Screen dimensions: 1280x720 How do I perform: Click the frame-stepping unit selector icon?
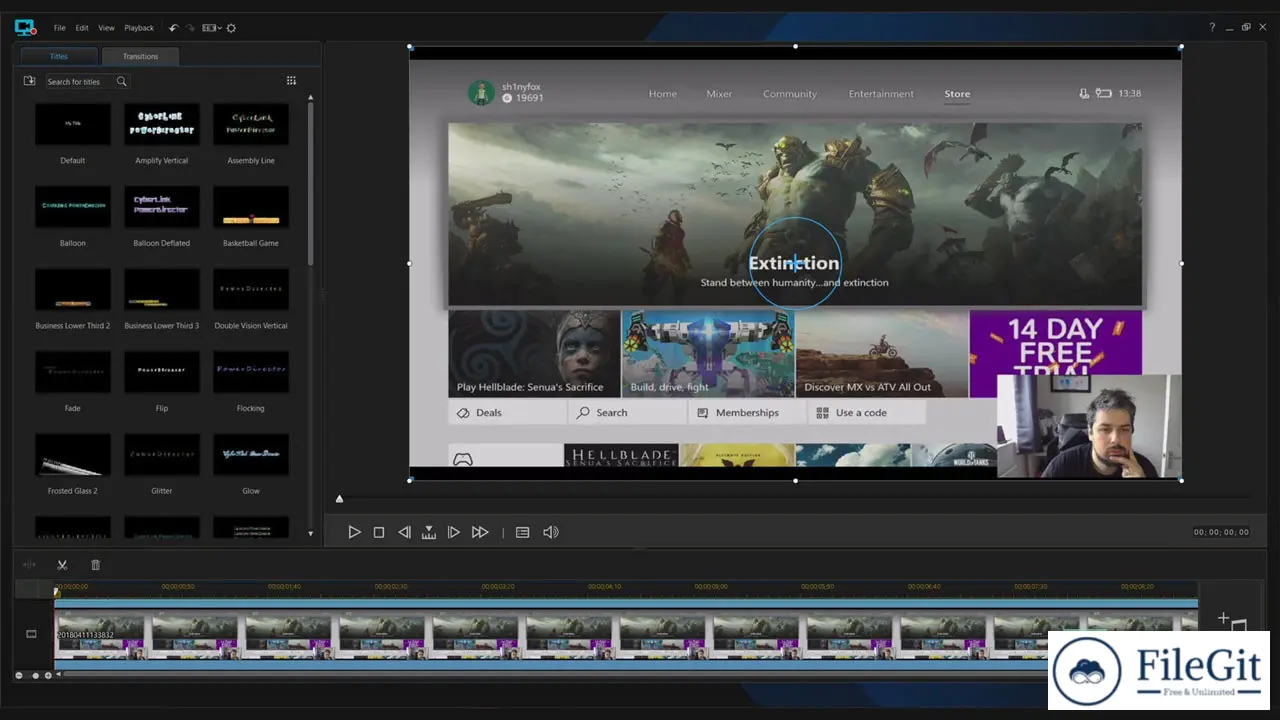(429, 533)
